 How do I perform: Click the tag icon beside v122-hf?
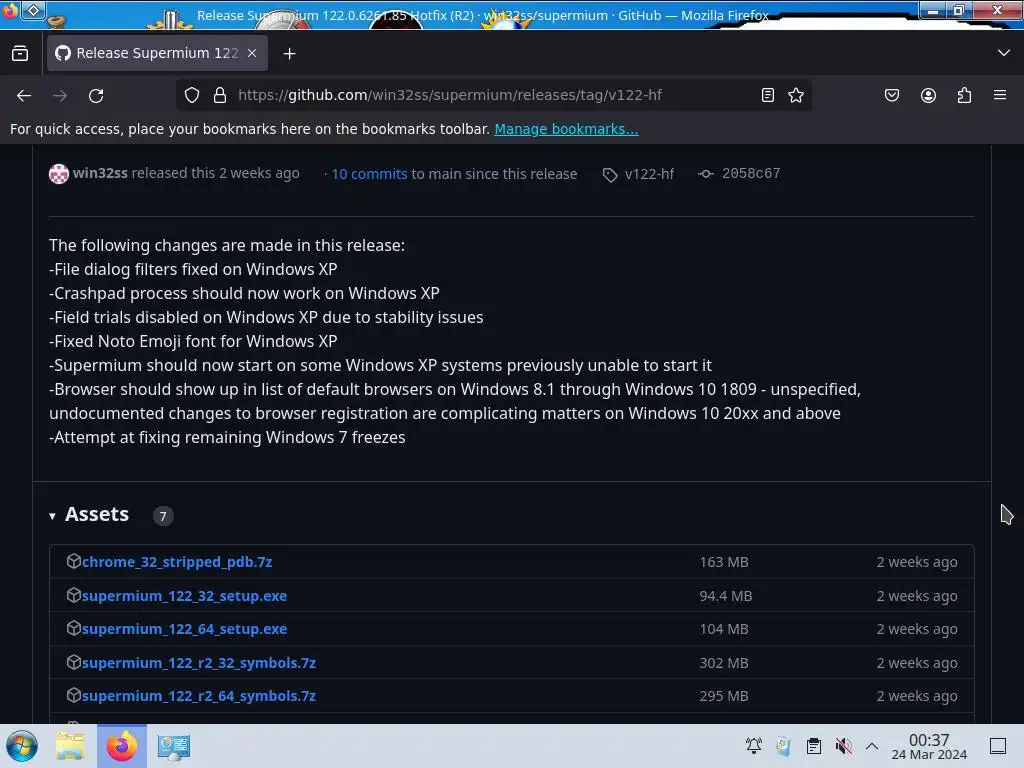point(610,174)
